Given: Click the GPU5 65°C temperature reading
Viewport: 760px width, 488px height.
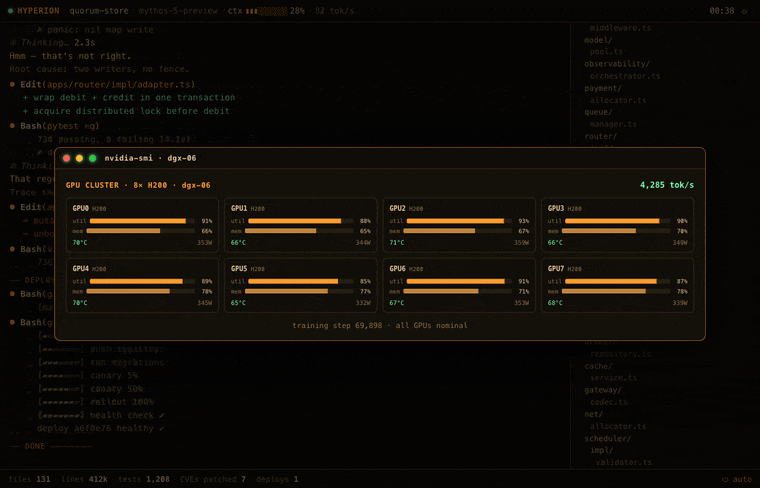Looking at the screenshot, I should 238,303.
